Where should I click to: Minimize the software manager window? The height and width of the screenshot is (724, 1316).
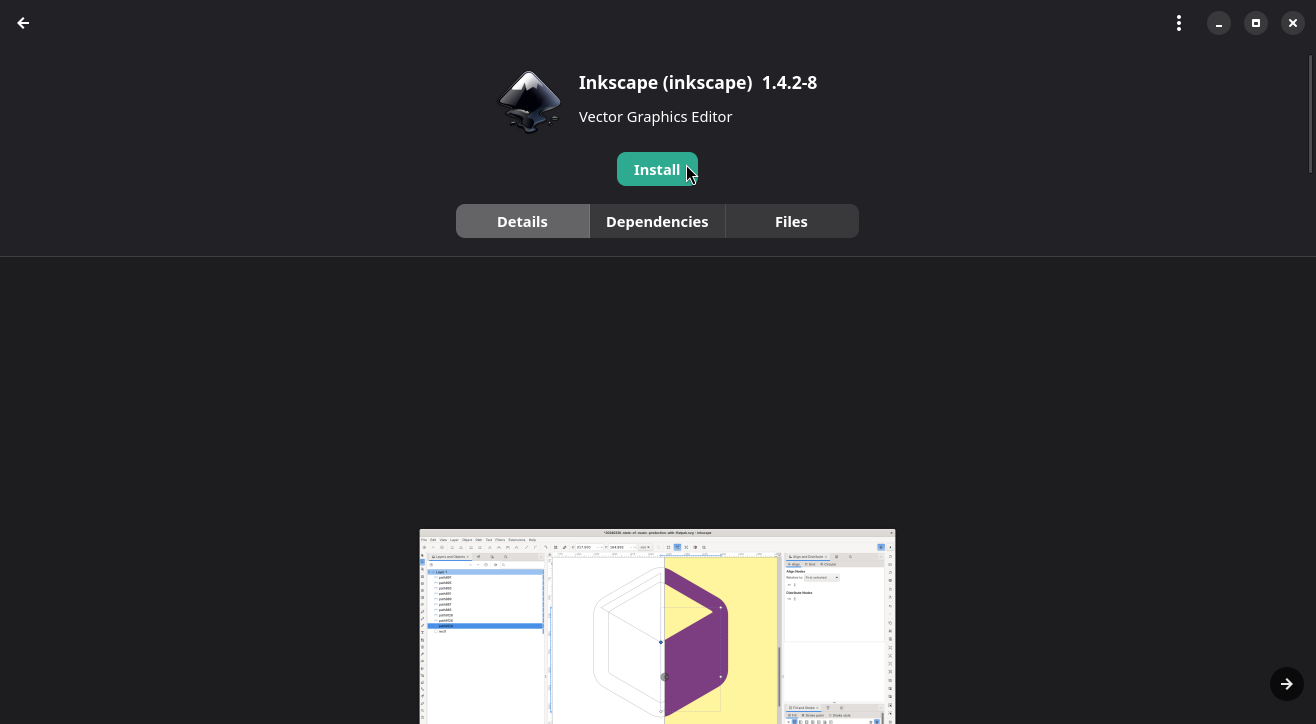click(x=1218, y=23)
